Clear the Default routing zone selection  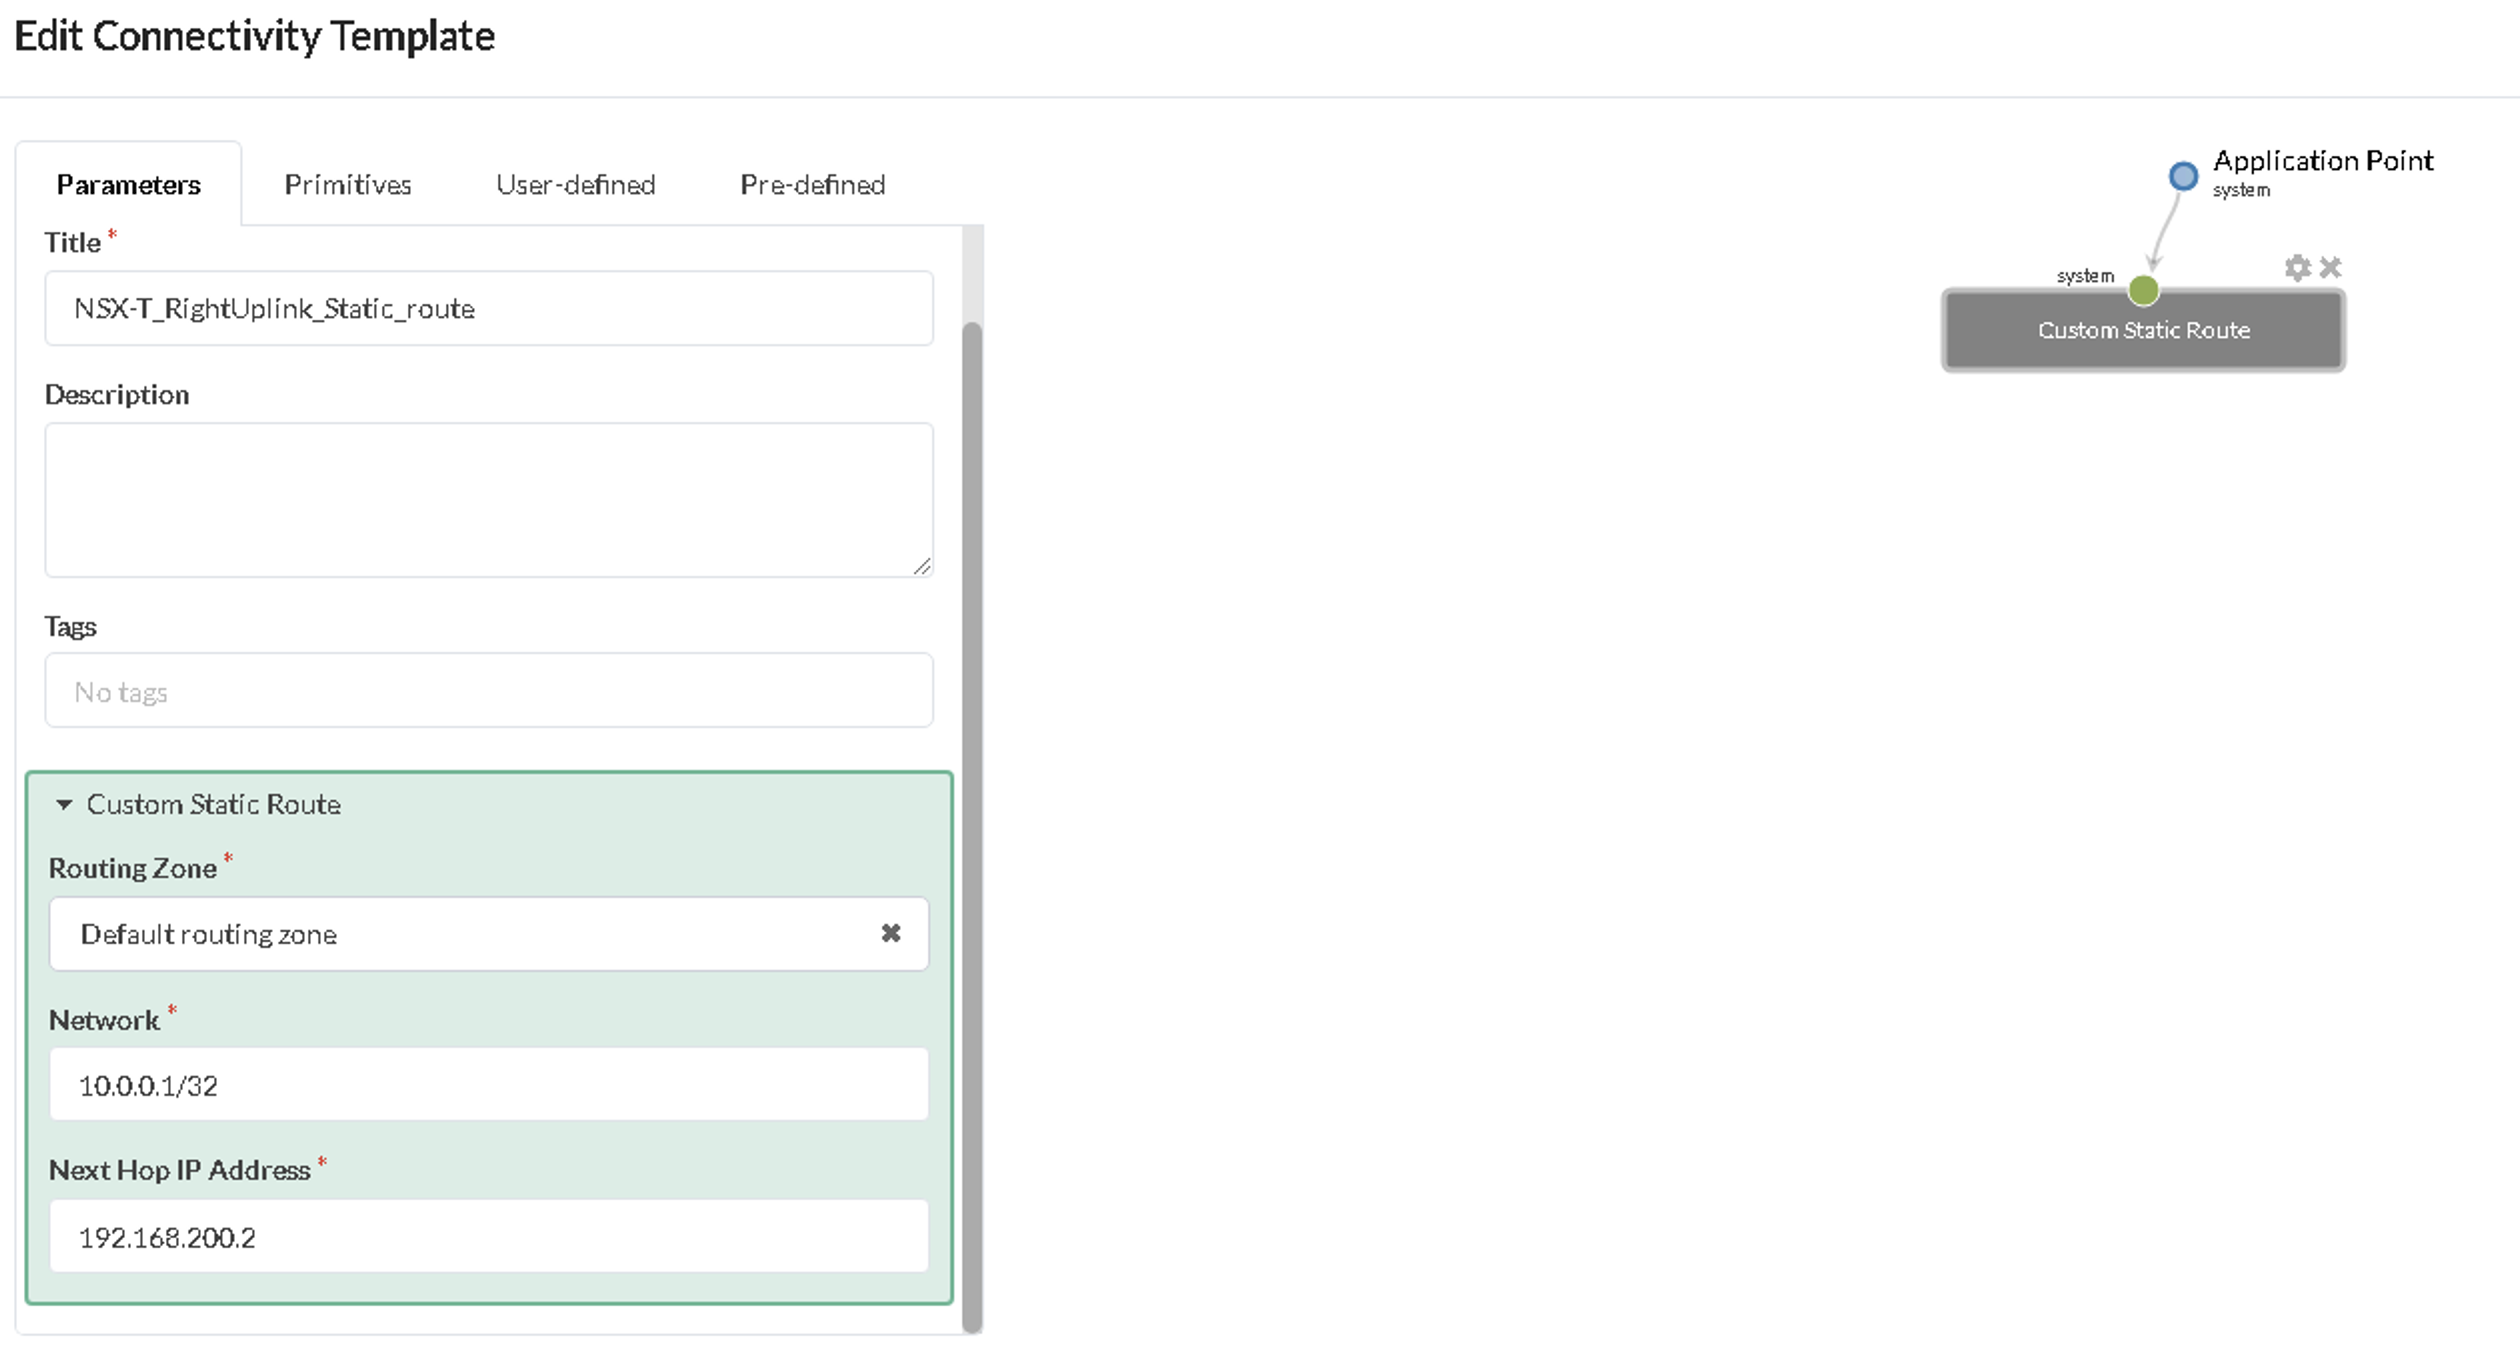point(890,933)
